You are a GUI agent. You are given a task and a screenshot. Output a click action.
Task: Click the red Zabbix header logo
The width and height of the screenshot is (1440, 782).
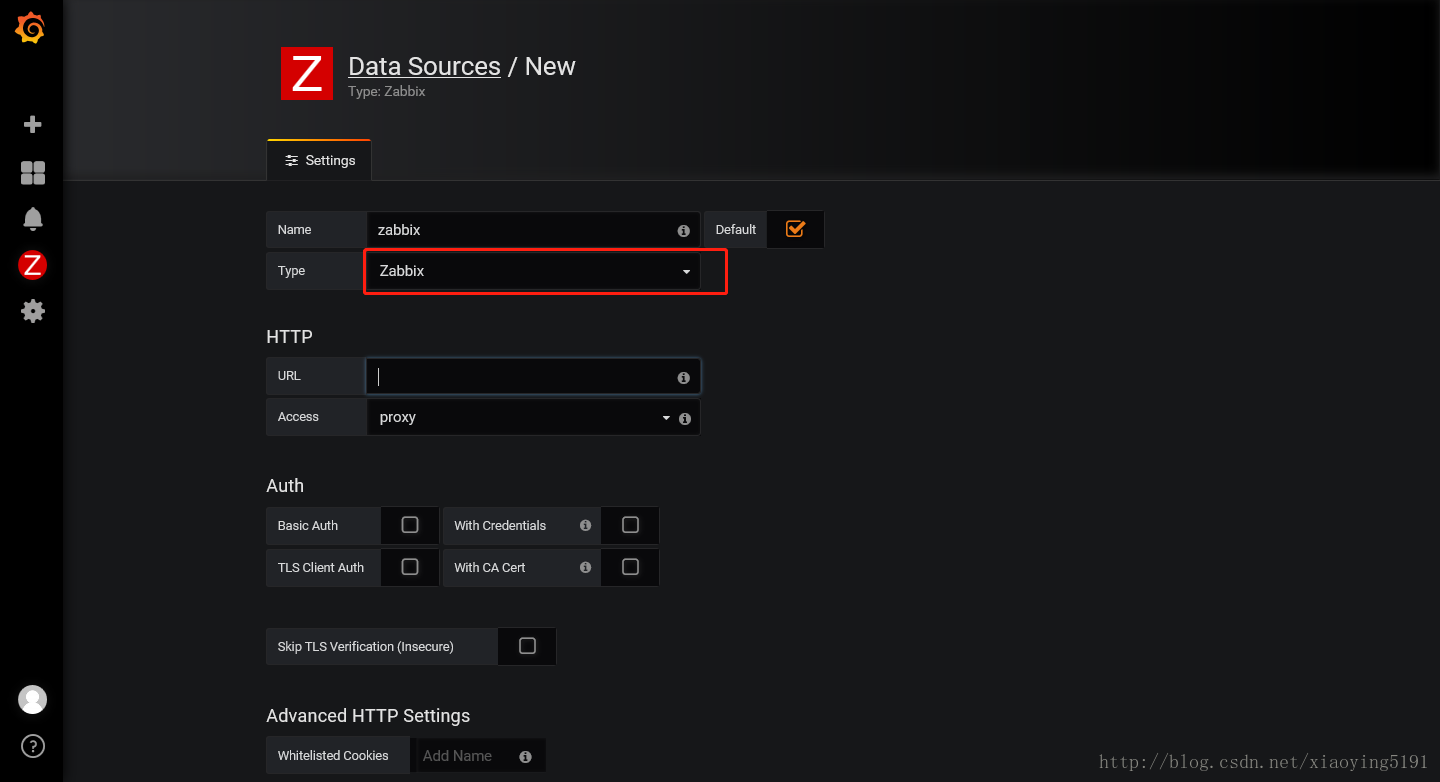pyautogui.click(x=307, y=73)
